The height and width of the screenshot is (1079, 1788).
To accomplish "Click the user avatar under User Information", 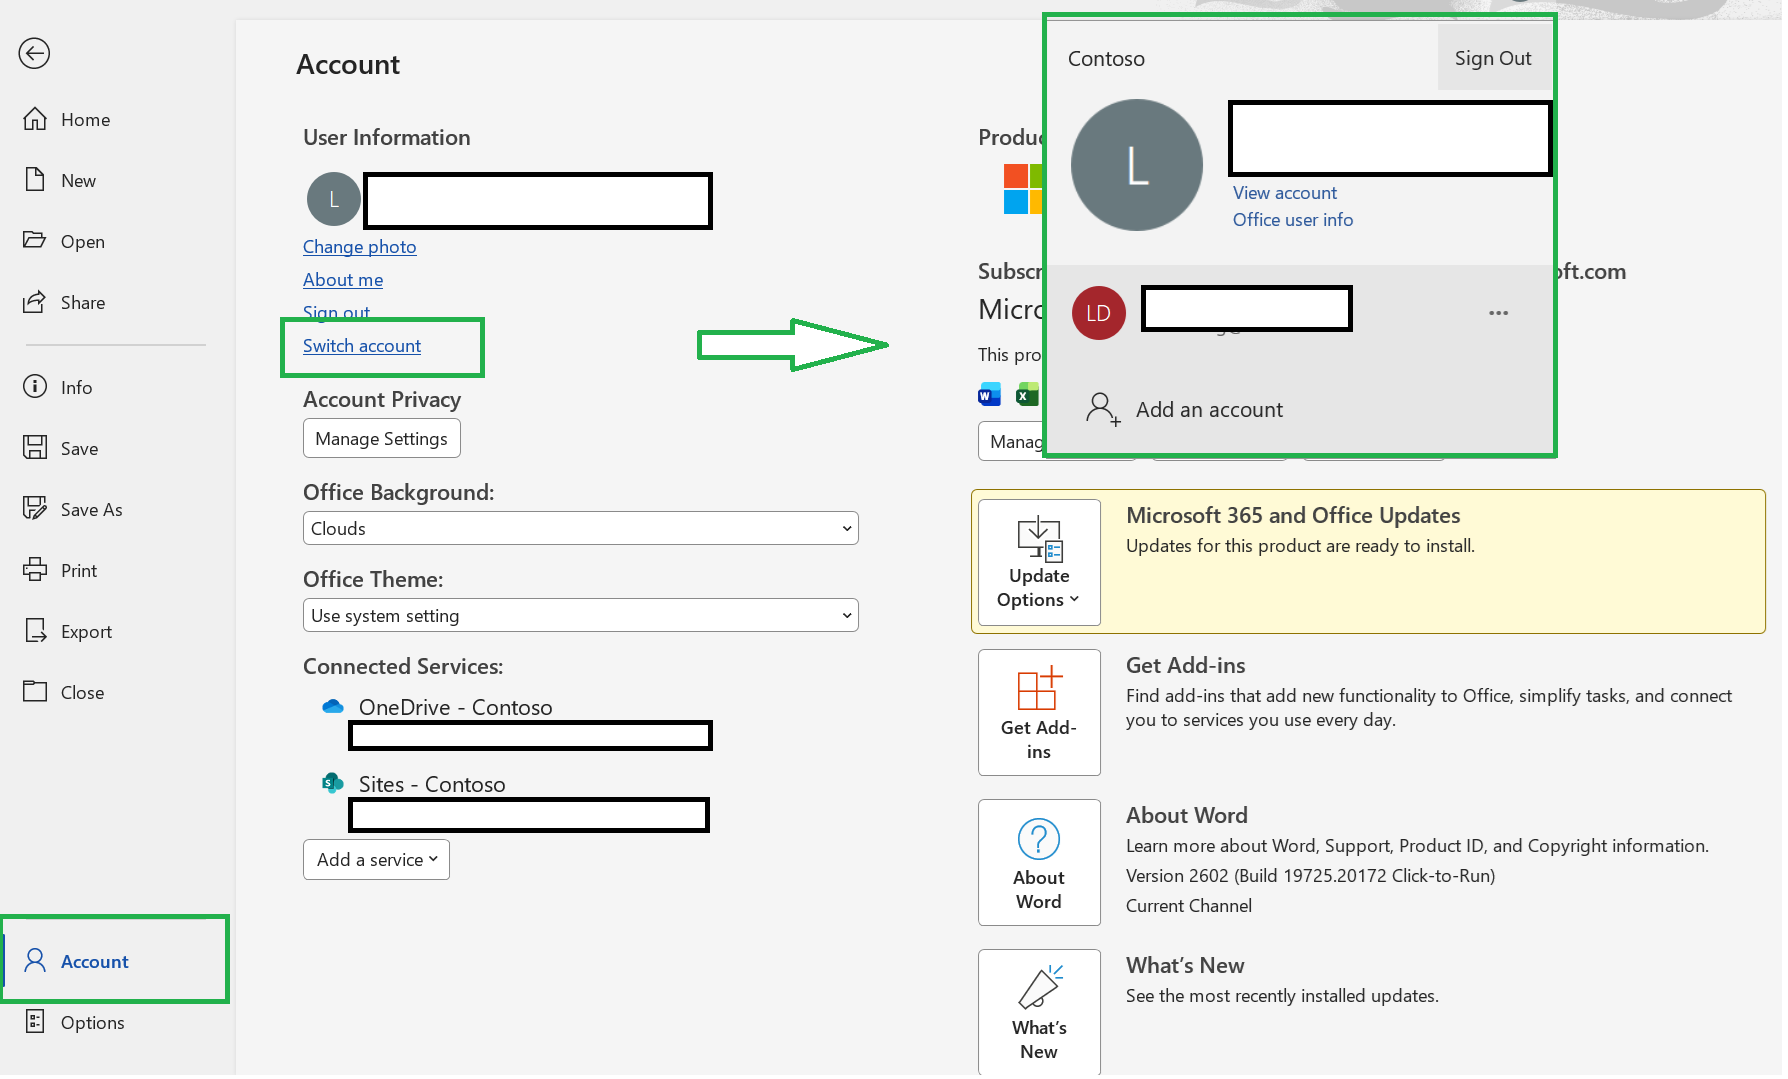I will click(334, 199).
